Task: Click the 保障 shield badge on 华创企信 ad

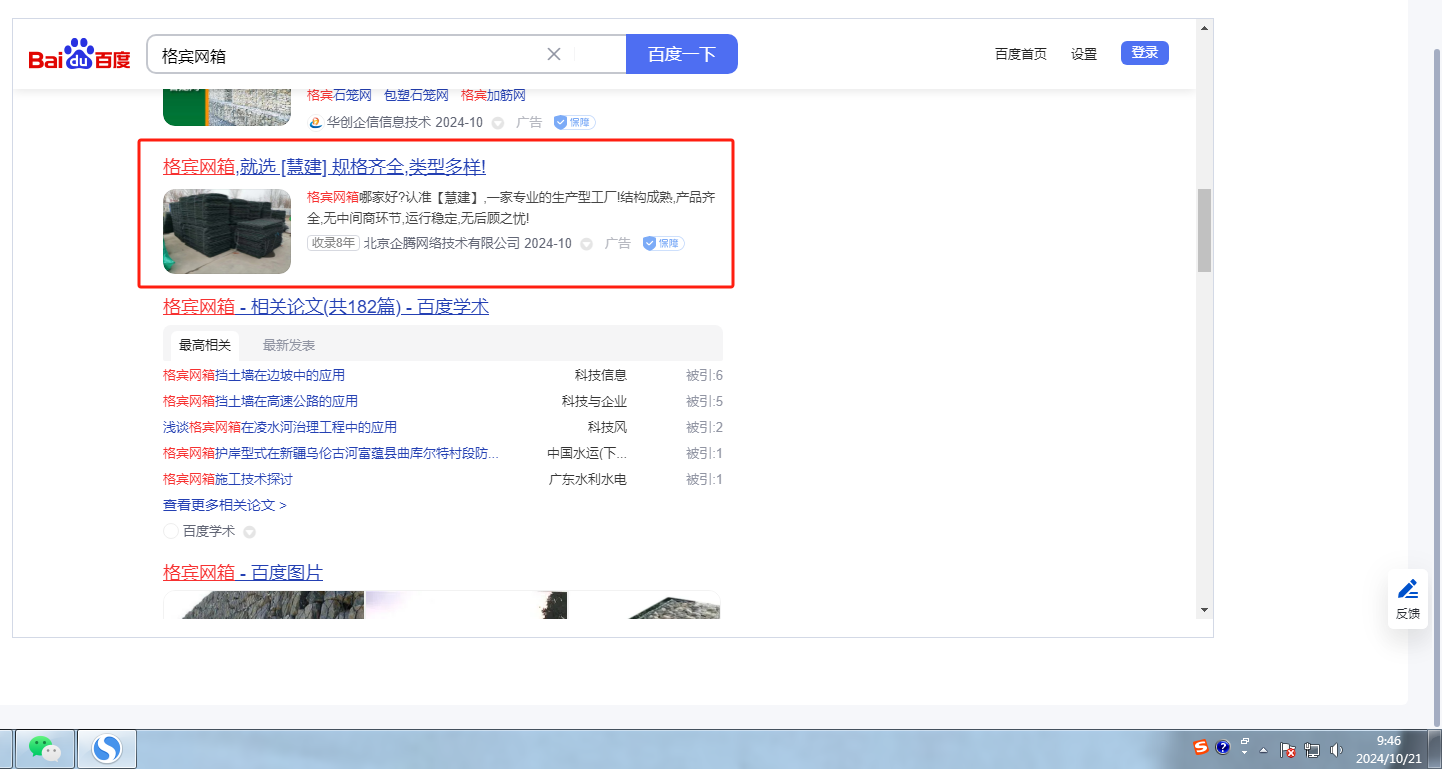Action: click(x=575, y=122)
